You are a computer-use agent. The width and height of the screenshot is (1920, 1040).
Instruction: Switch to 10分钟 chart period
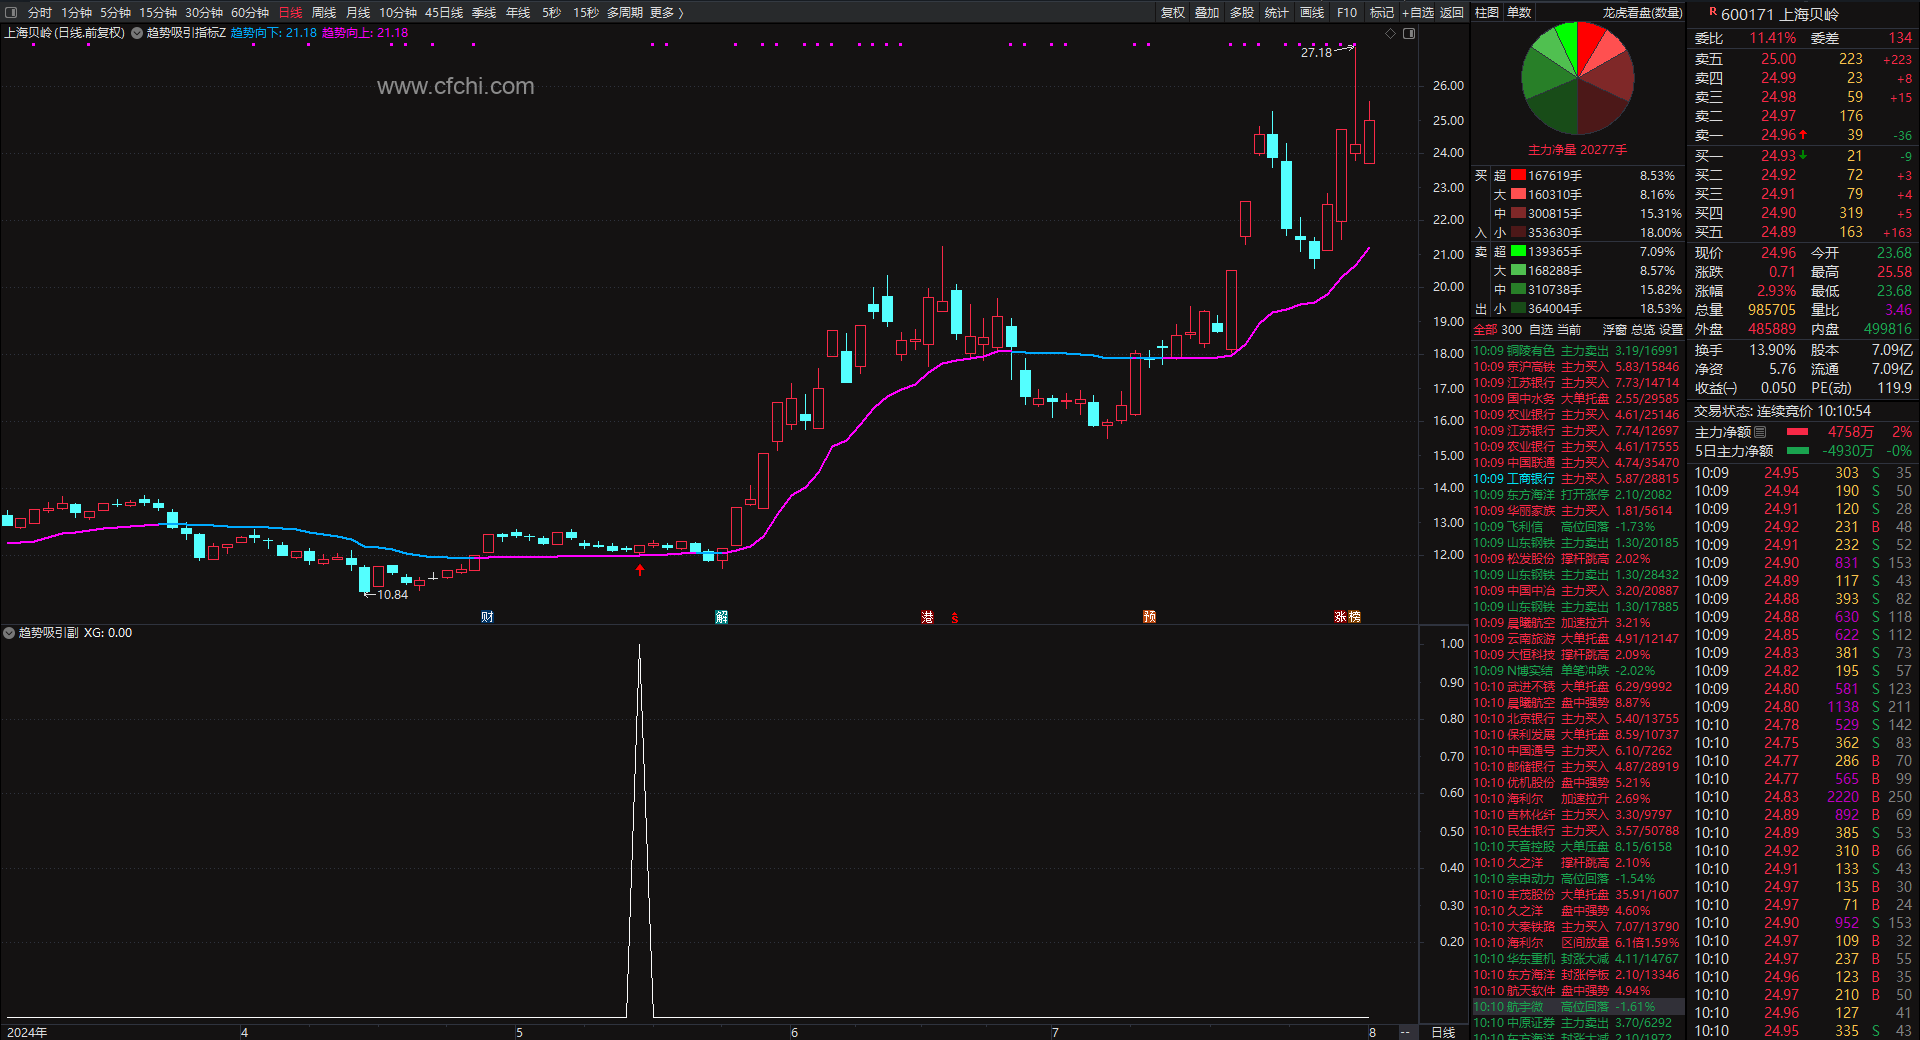pos(398,13)
